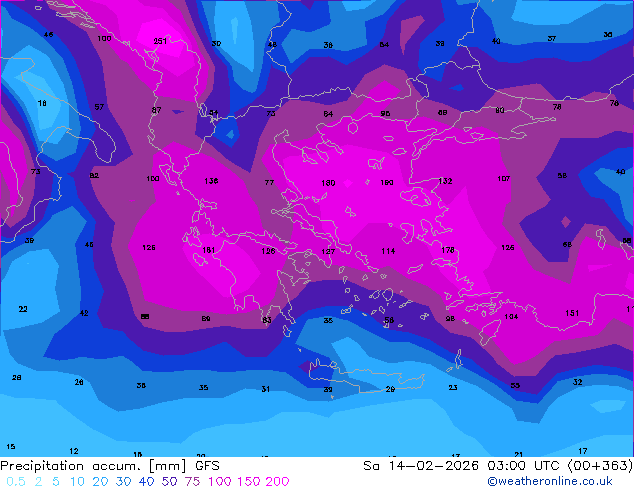Select the 2 legend value

coord(38,481)
